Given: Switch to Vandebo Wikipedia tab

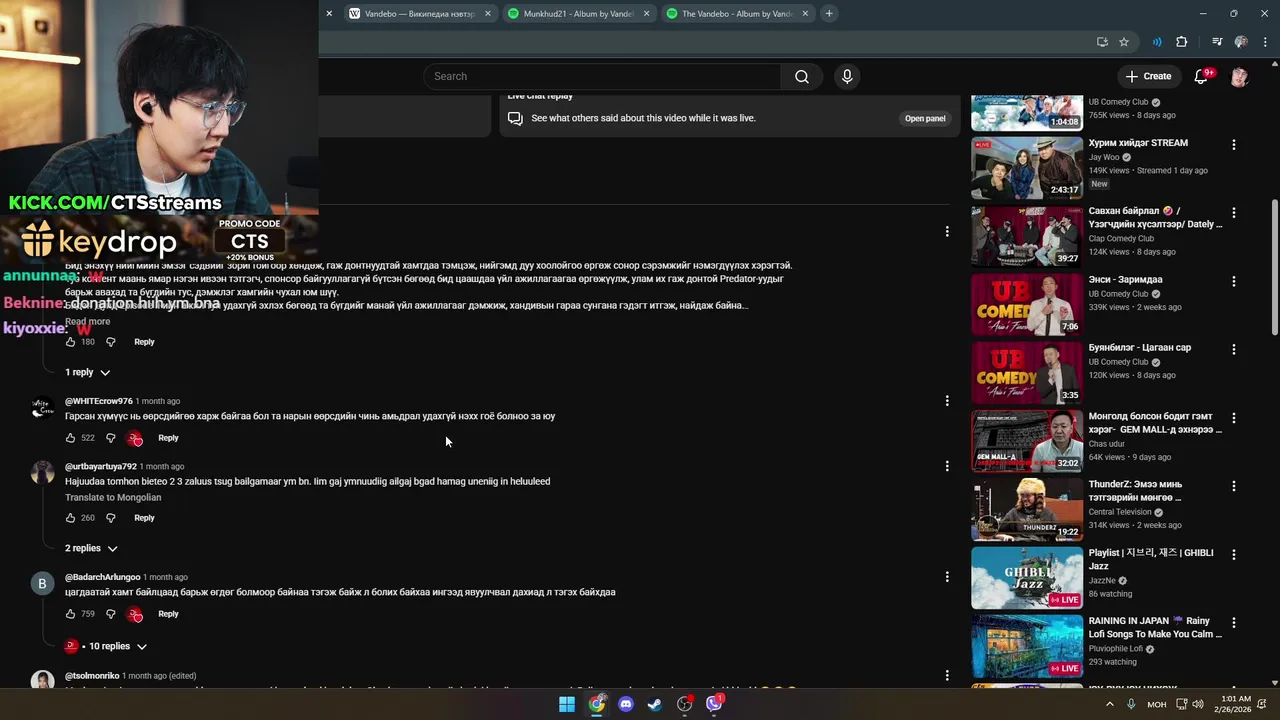Looking at the screenshot, I should (420, 14).
